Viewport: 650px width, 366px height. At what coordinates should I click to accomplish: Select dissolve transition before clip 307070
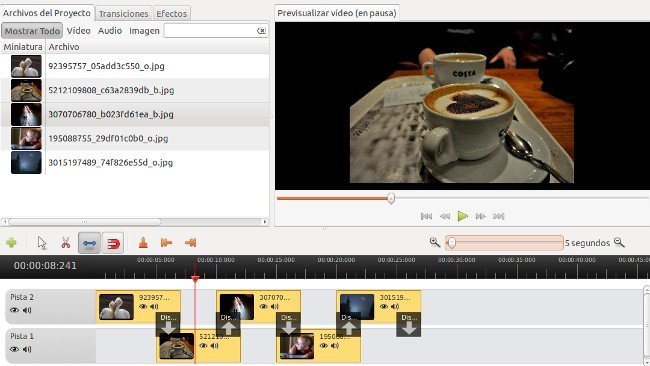(x=228, y=324)
